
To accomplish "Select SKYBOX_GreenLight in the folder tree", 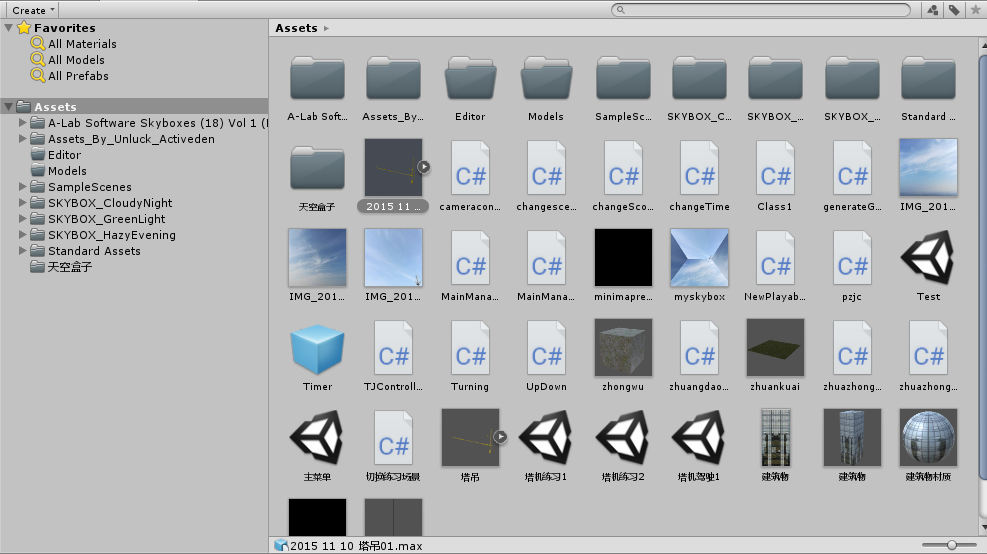I will [106, 219].
